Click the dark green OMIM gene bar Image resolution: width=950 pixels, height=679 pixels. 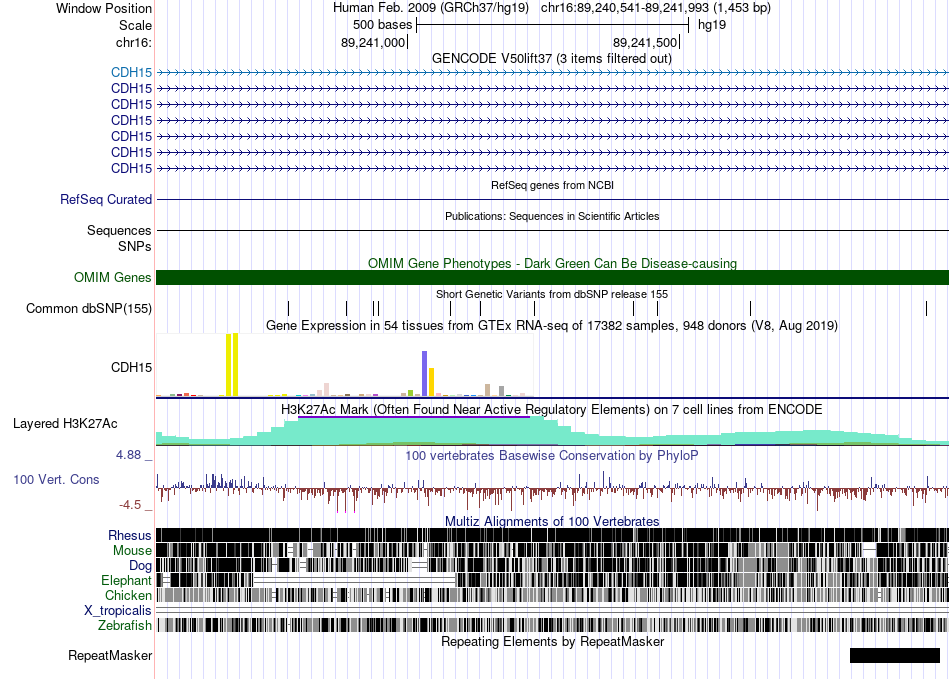pyautogui.click(x=552, y=277)
